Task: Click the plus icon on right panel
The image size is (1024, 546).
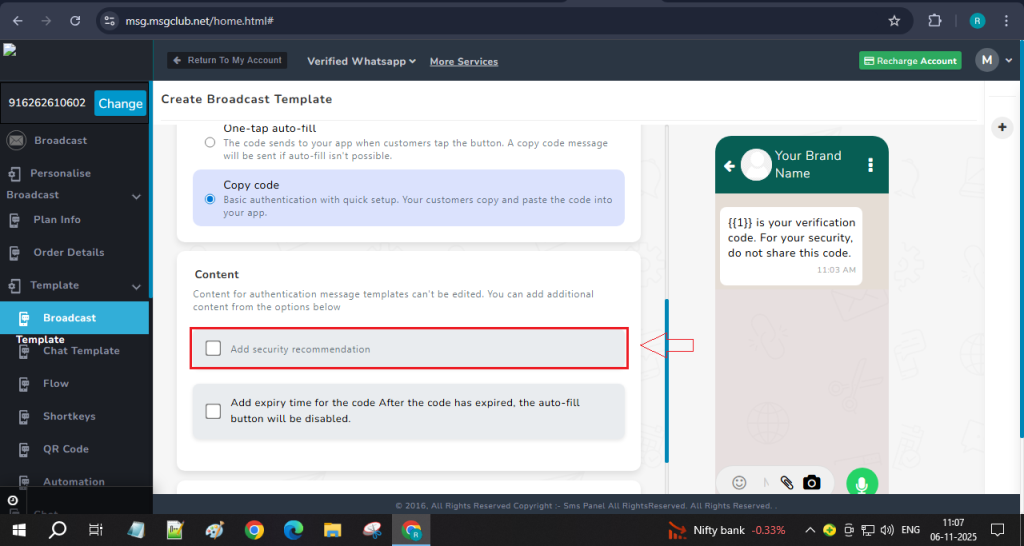Action: click(1002, 127)
